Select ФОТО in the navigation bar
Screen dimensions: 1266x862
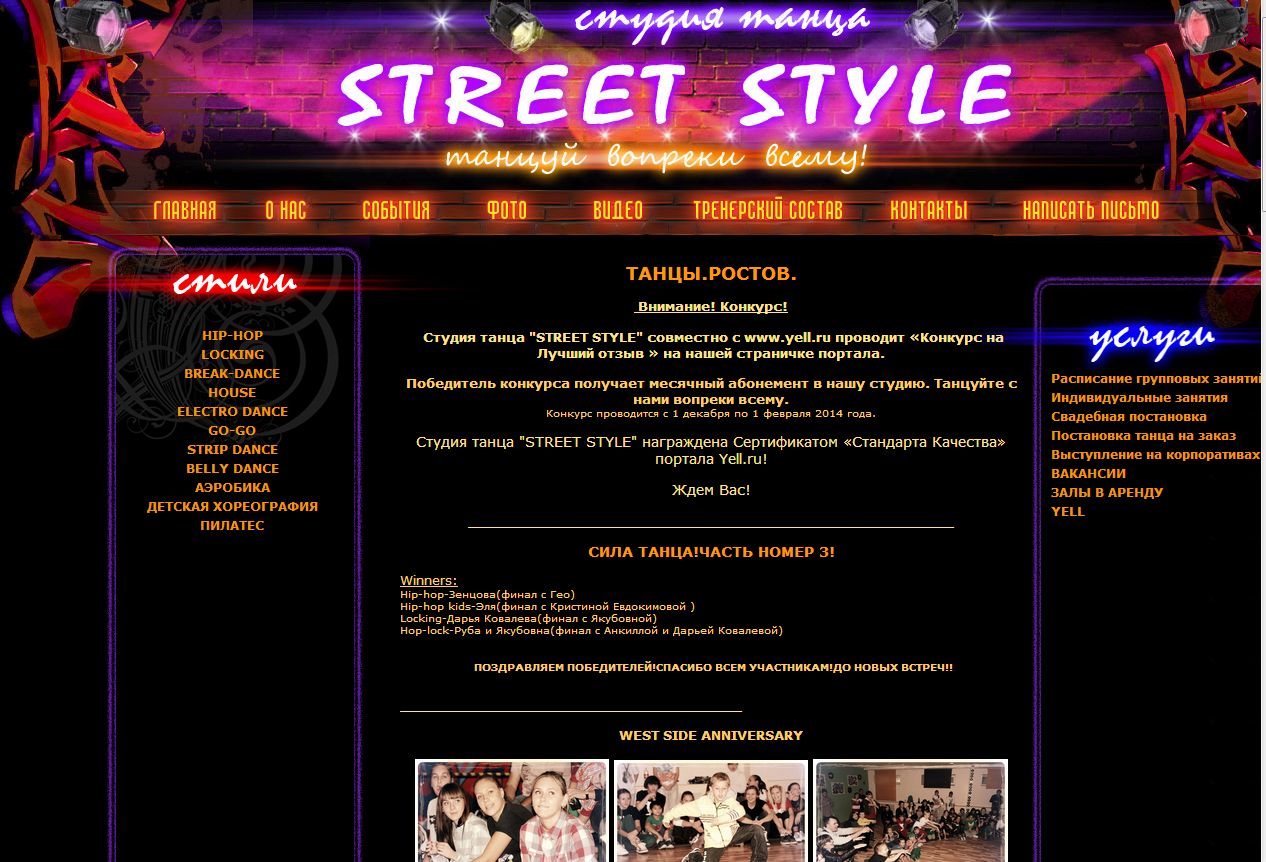pyautogui.click(x=507, y=210)
